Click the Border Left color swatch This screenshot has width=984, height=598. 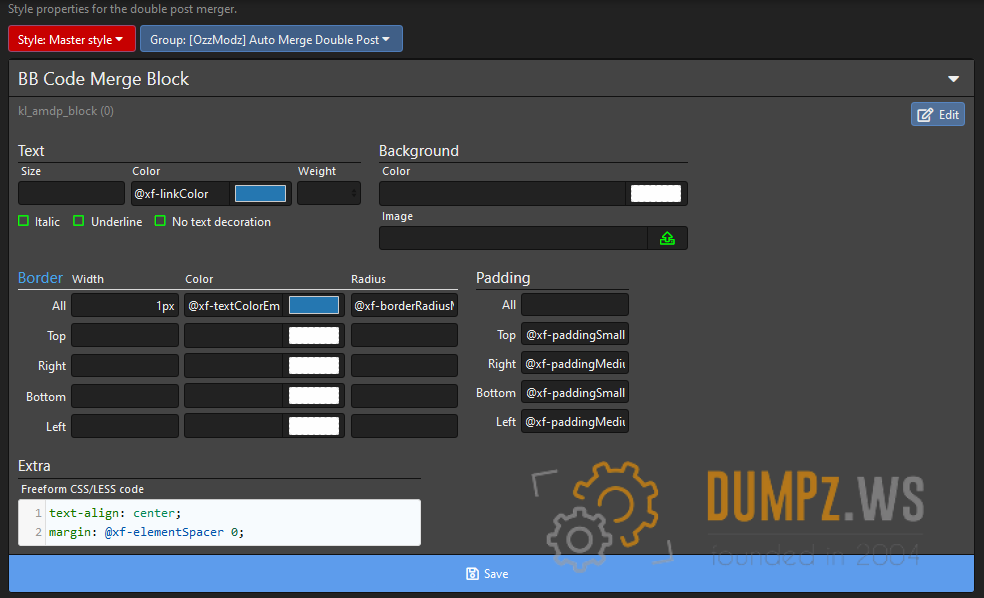313,426
